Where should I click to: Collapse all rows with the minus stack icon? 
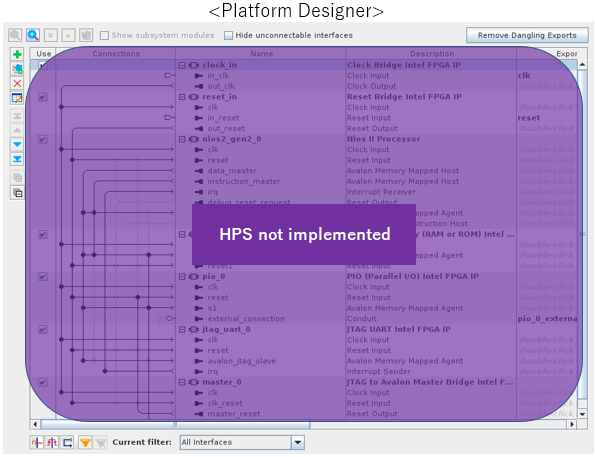coord(17,192)
